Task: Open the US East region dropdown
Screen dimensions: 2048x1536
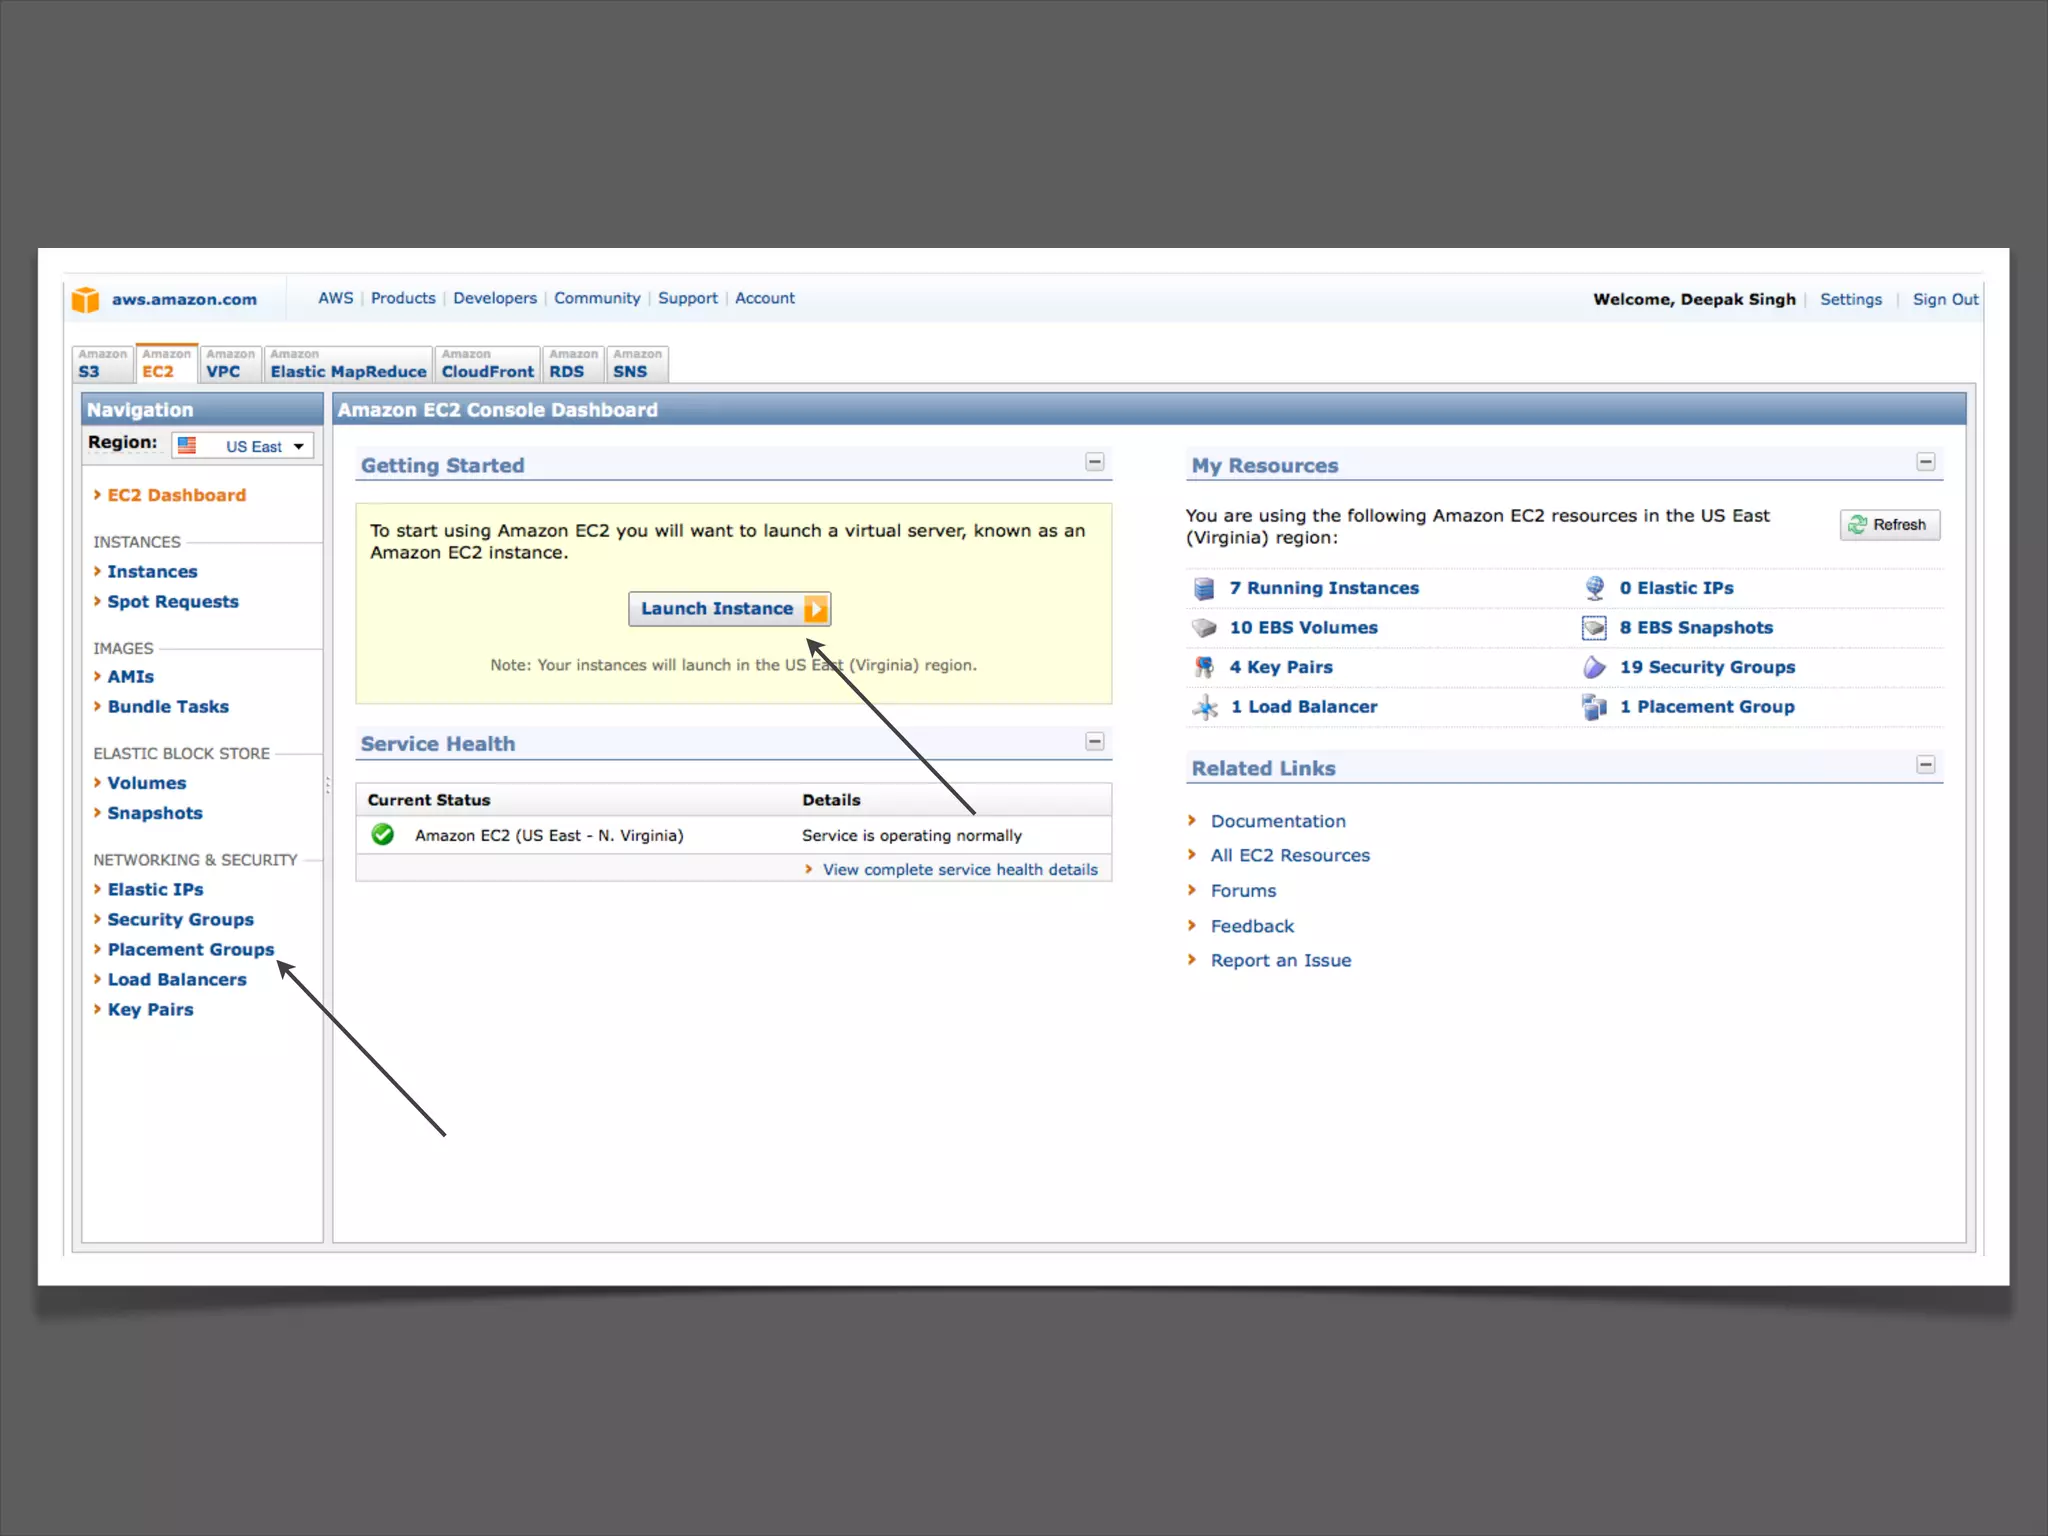Action: 243,446
